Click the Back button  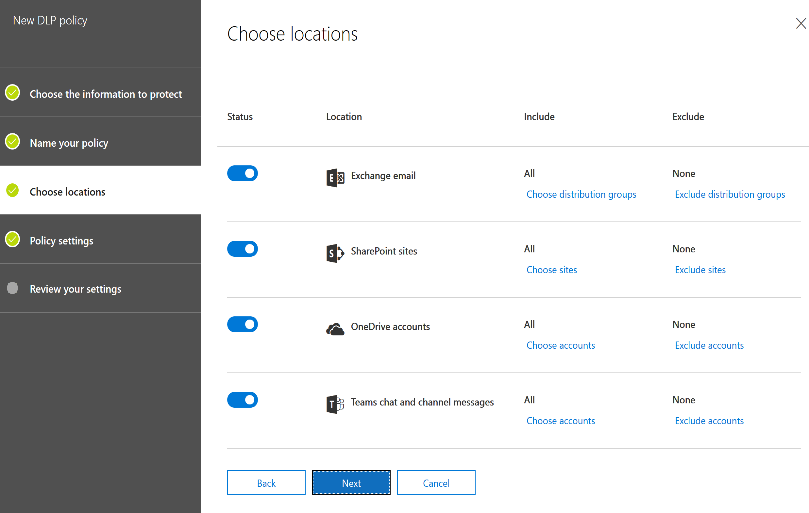pos(266,483)
